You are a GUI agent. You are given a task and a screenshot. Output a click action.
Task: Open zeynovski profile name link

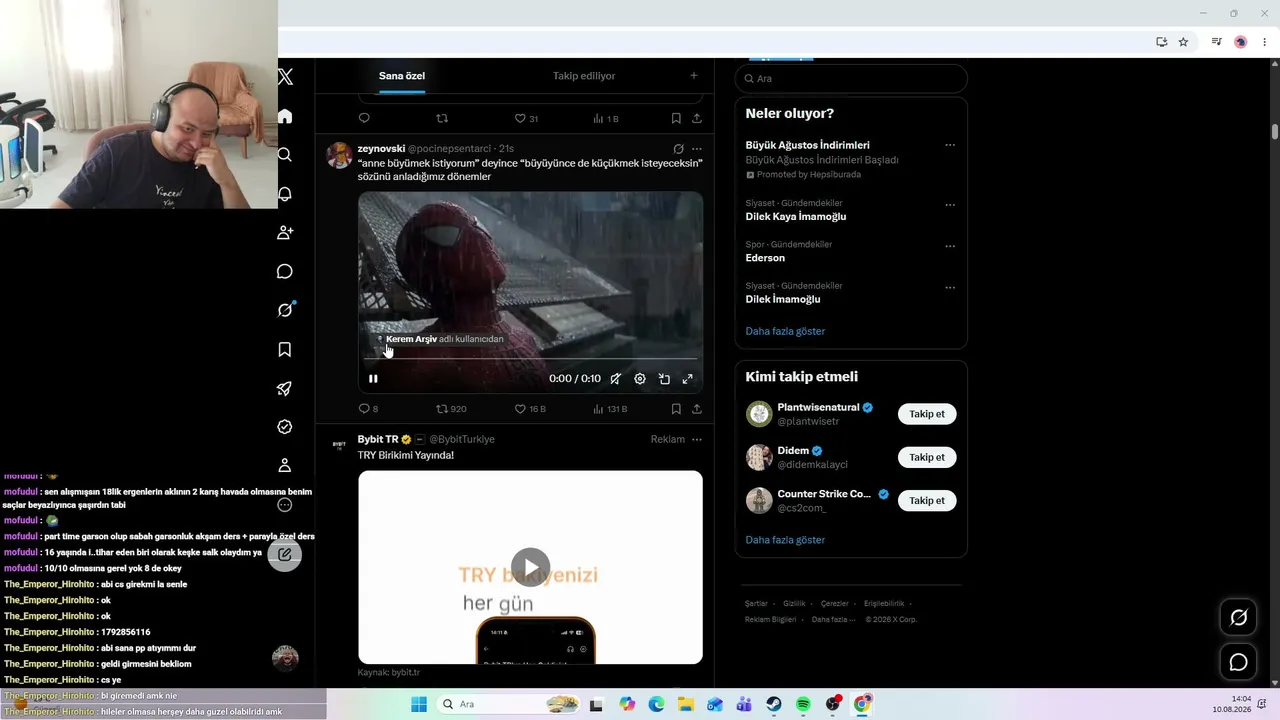point(381,149)
